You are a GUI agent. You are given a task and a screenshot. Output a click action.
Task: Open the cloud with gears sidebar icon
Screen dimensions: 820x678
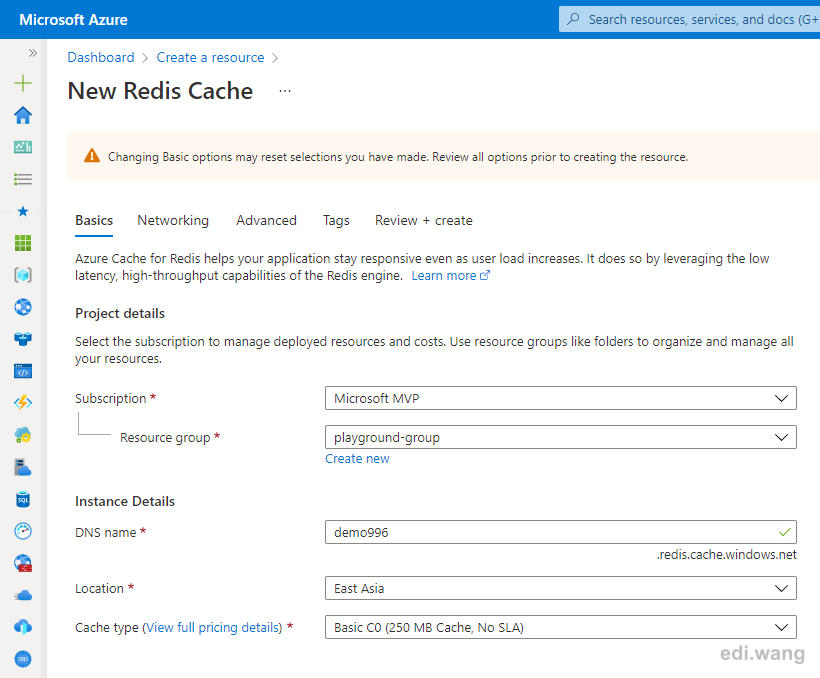tap(23, 435)
